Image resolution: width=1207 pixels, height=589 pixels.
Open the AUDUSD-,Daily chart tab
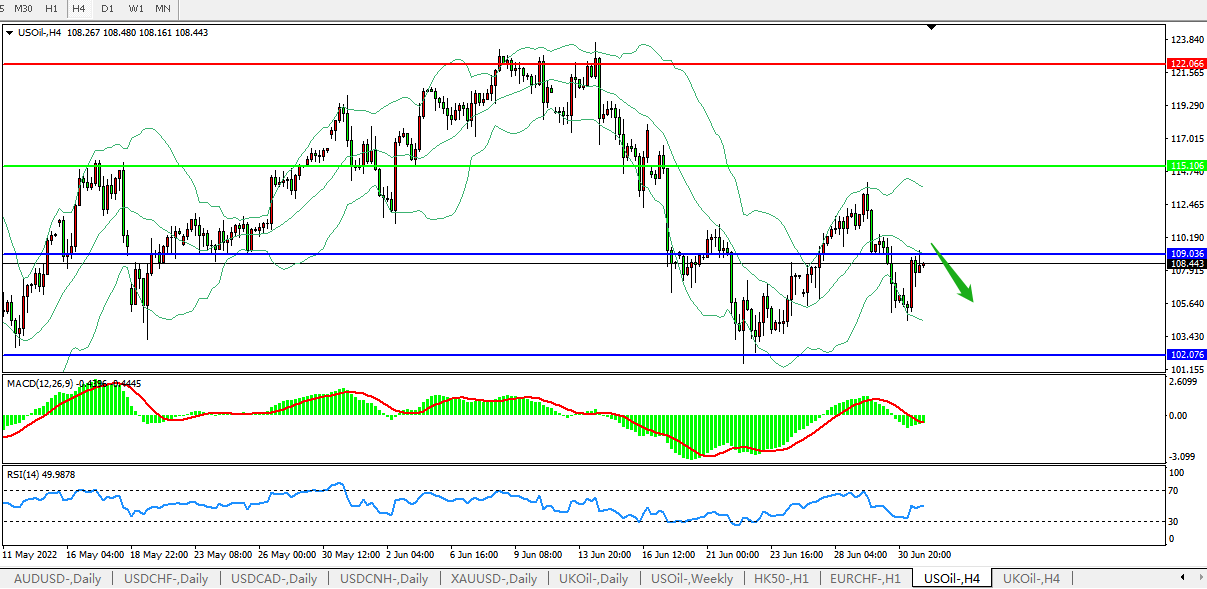[x=57, y=578]
